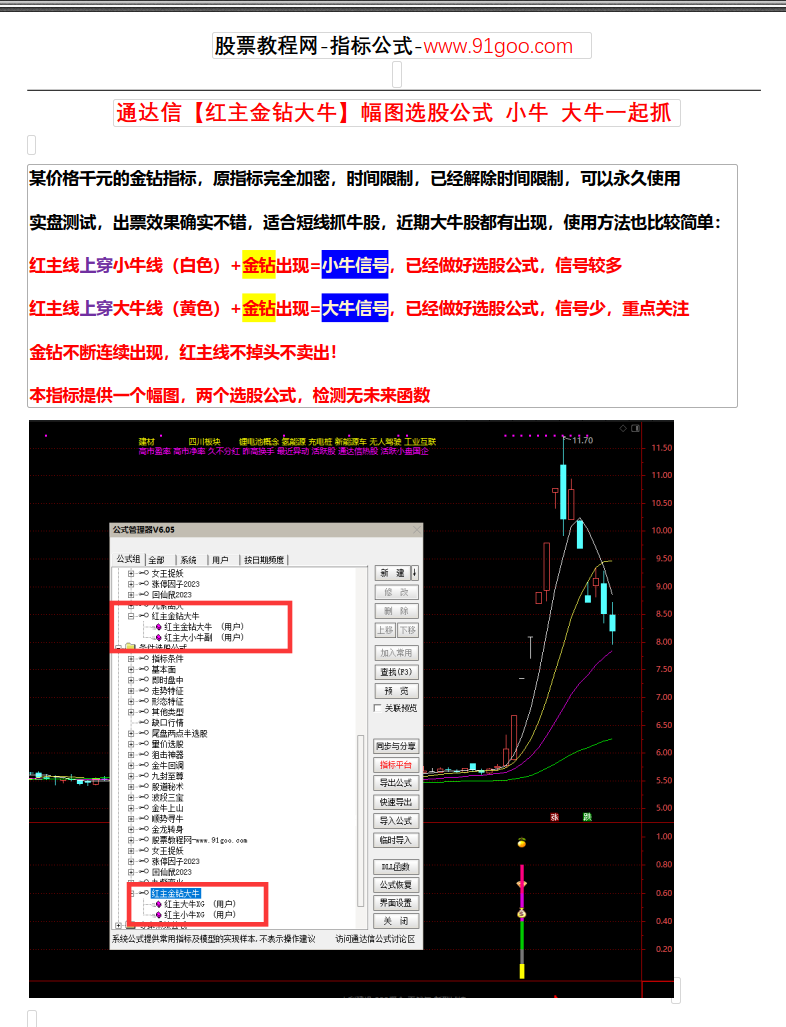Click the 同步与分享 button
This screenshot has width=786, height=1027.
[x=396, y=746]
